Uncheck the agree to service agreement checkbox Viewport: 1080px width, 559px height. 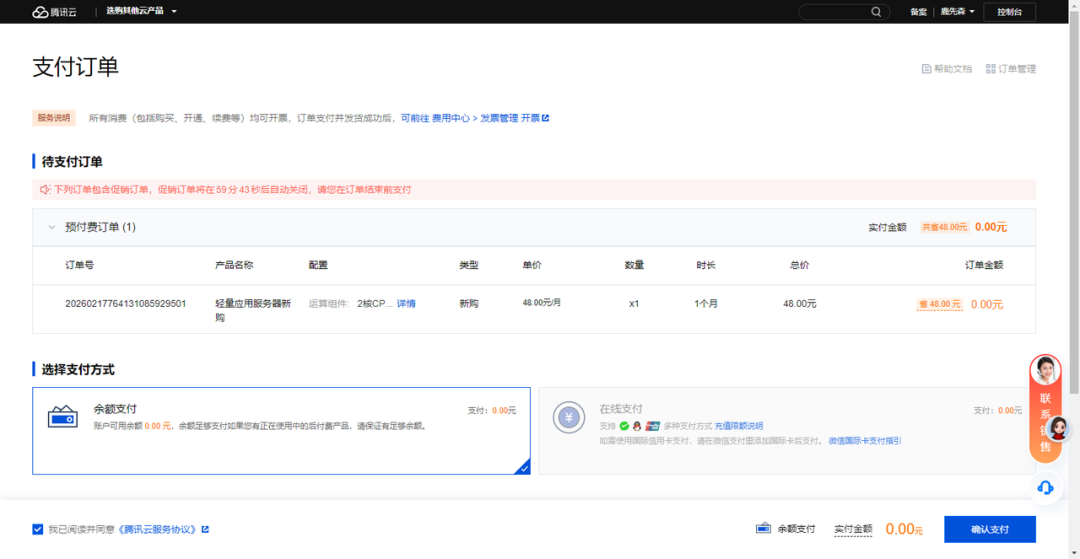point(37,529)
